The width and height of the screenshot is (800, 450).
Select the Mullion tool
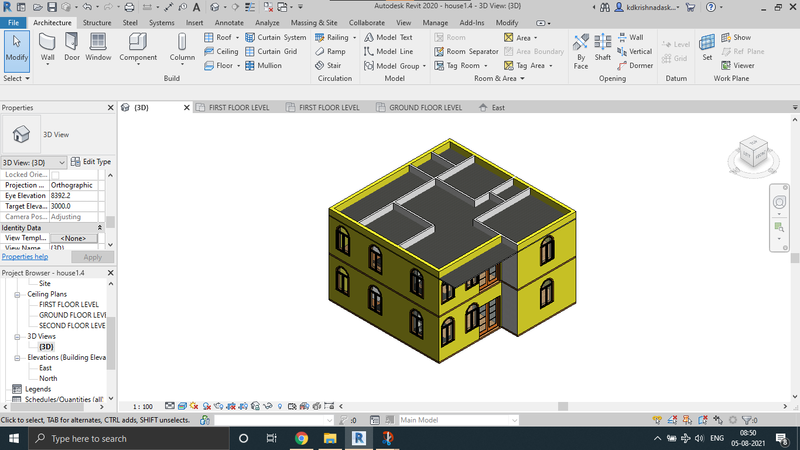[x=263, y=66]
